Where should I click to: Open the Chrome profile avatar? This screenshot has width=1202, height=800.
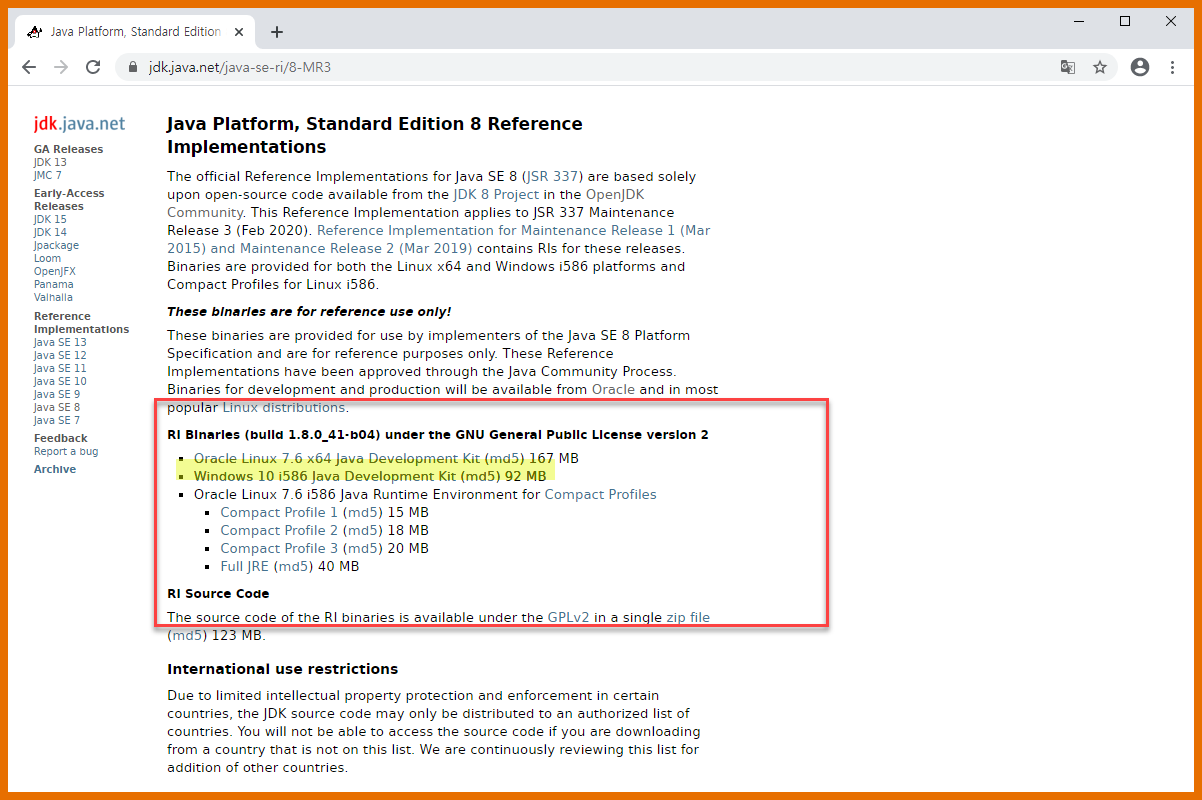(1140, 67)
